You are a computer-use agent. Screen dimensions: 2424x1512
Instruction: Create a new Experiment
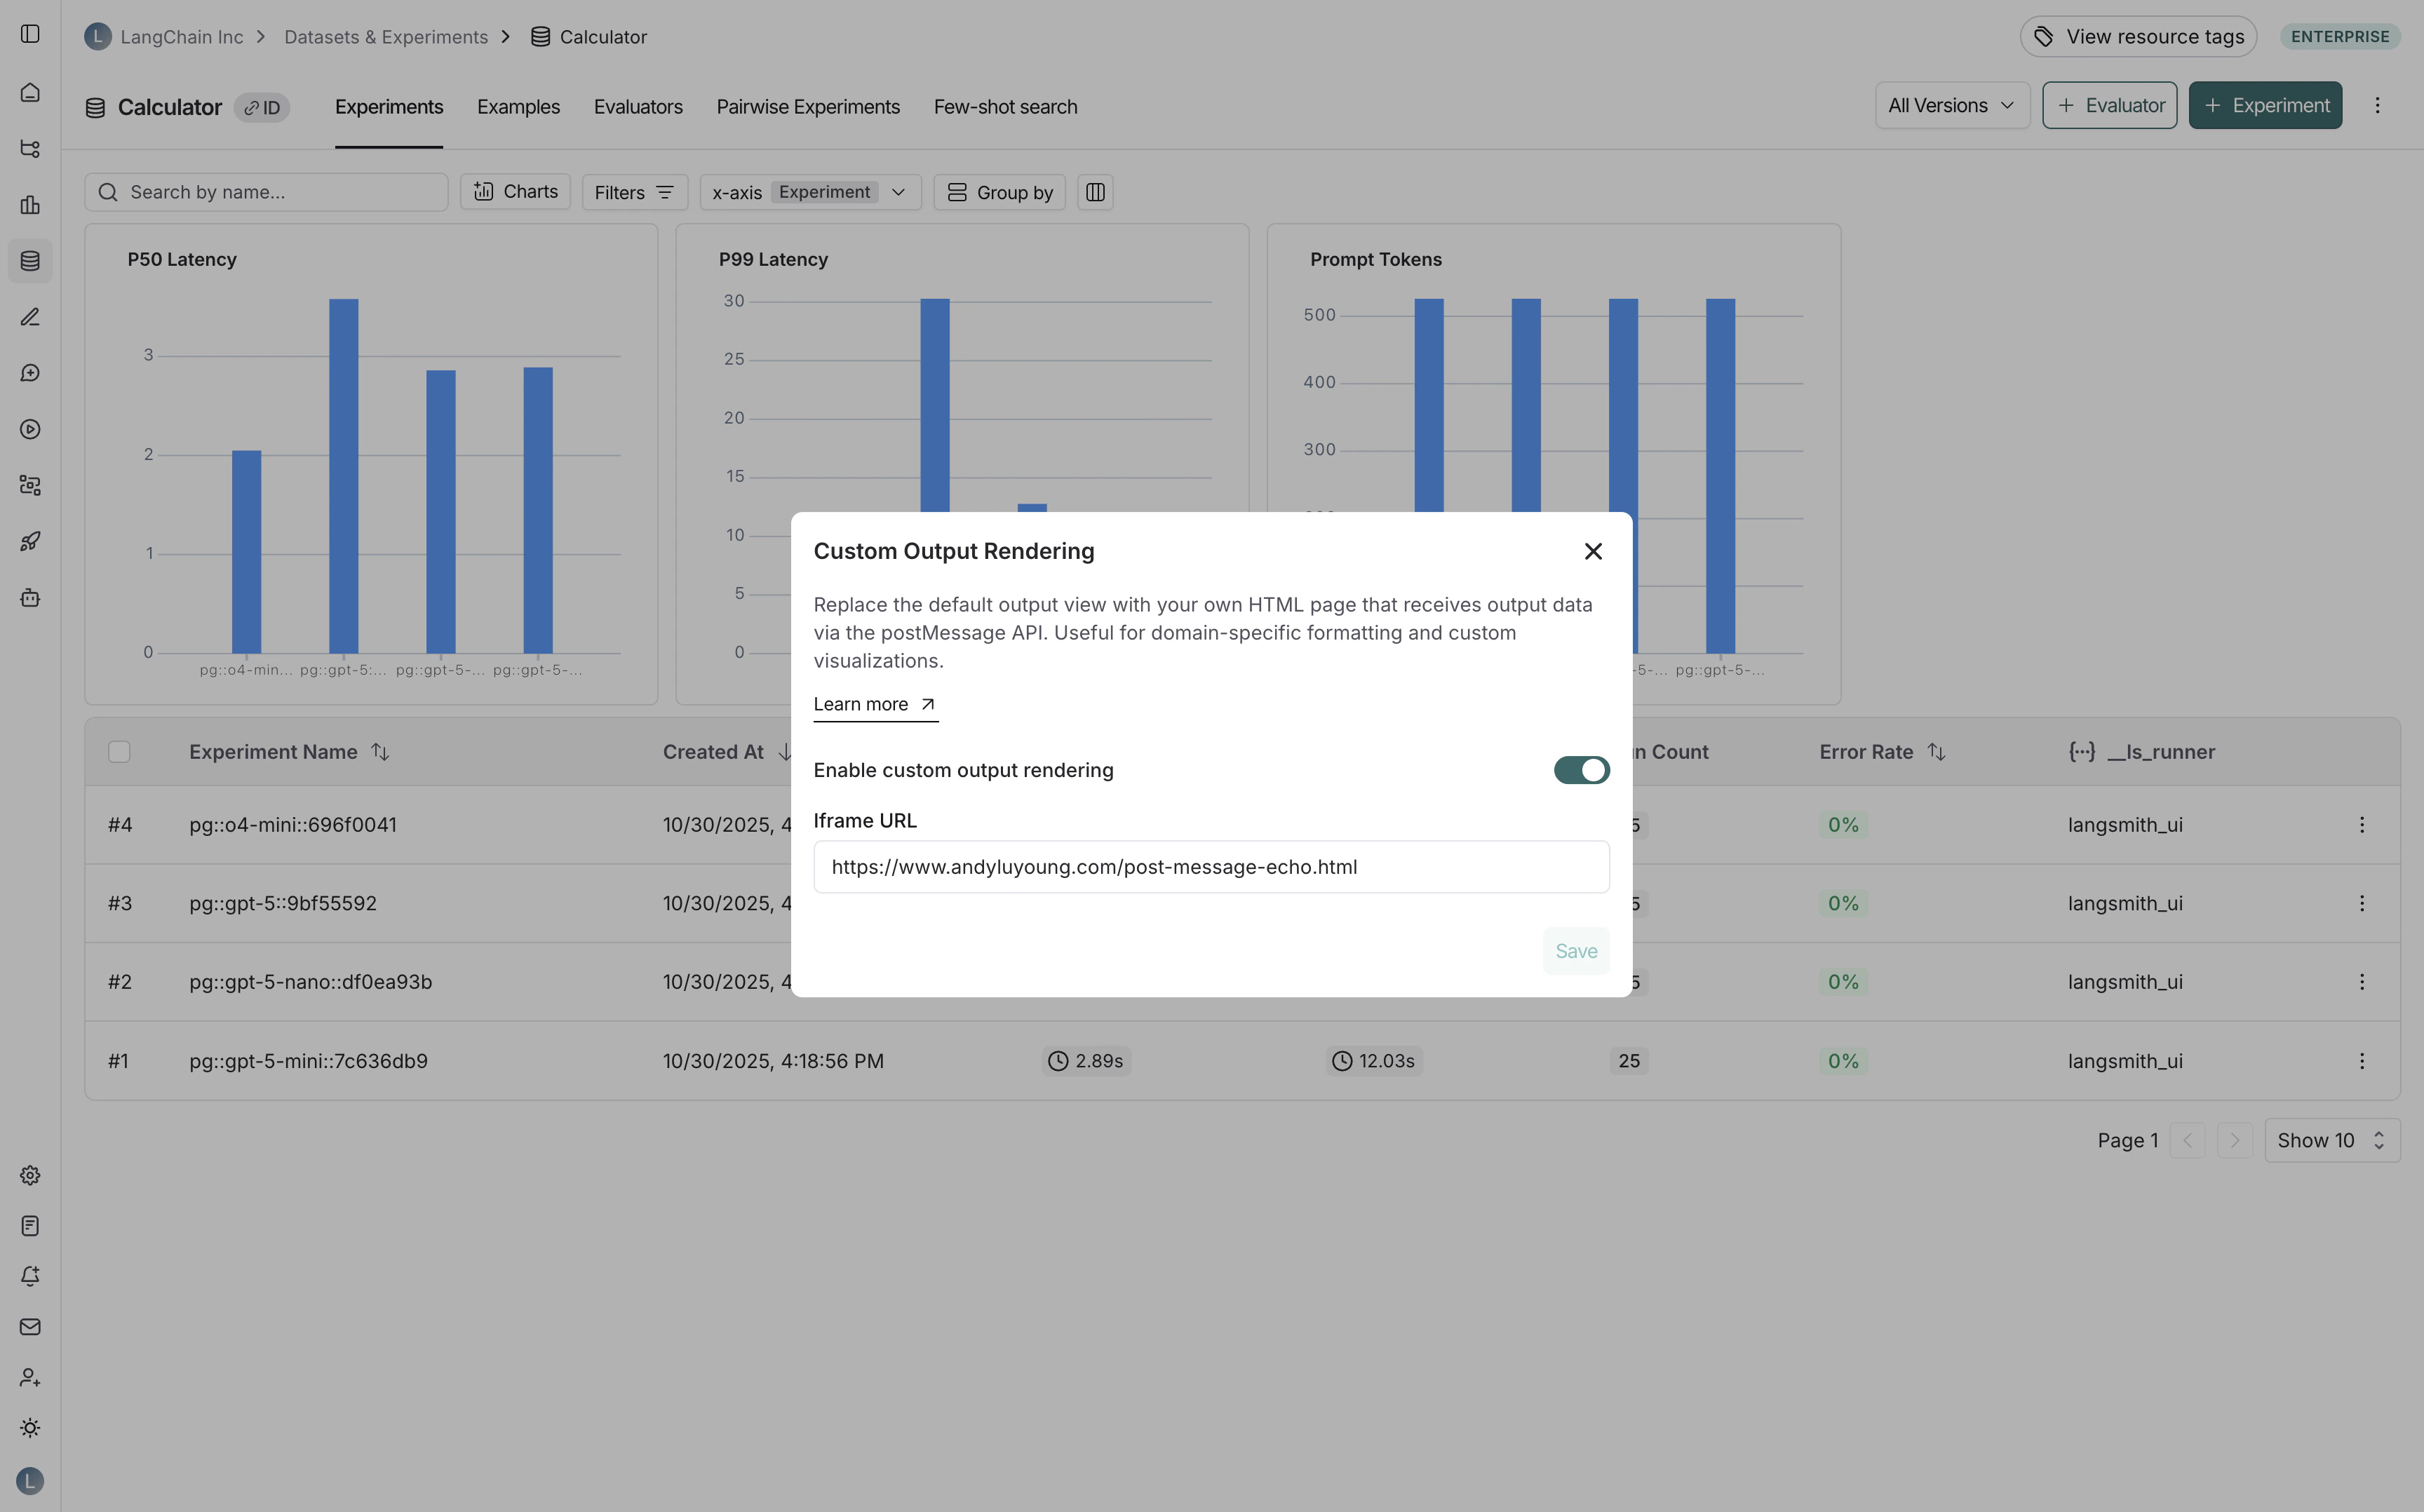tap(2265, 105)
